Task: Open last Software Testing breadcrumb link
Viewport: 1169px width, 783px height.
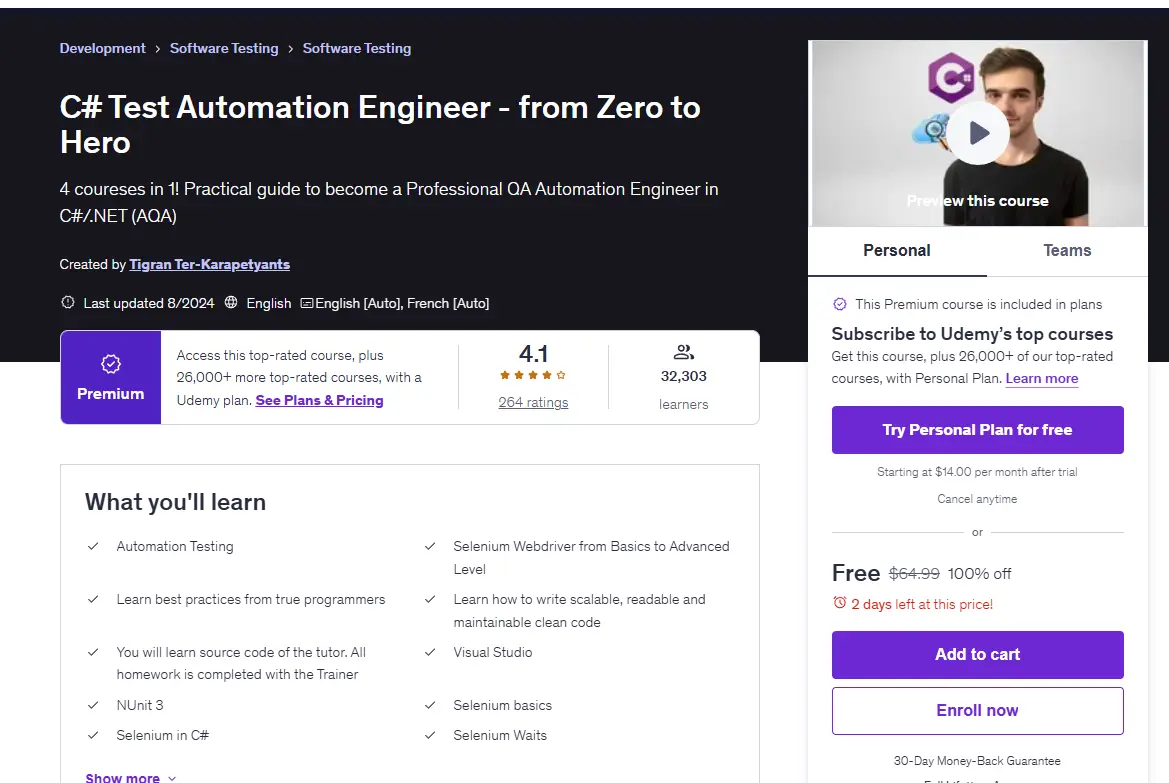Action: (356, 48)
